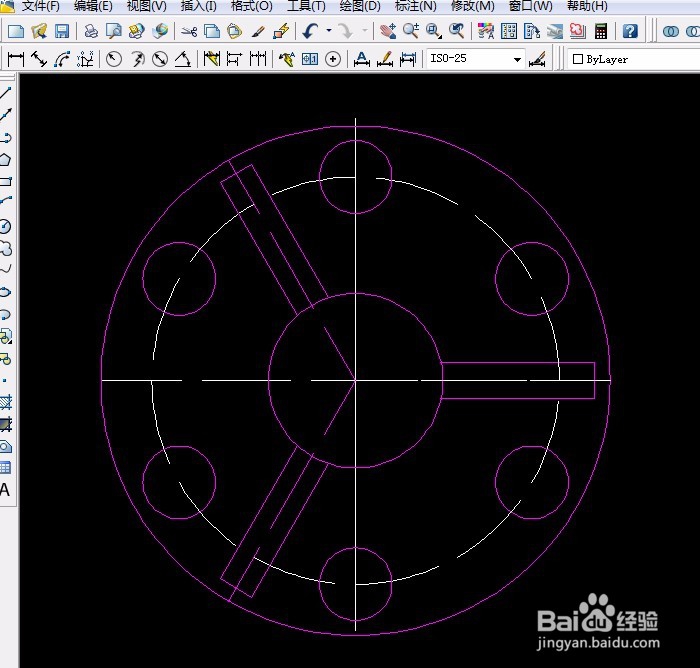Screen dimensions: 700x668
Task: Select the Arc Length dimension tool
Action: (x=62, y=59)
